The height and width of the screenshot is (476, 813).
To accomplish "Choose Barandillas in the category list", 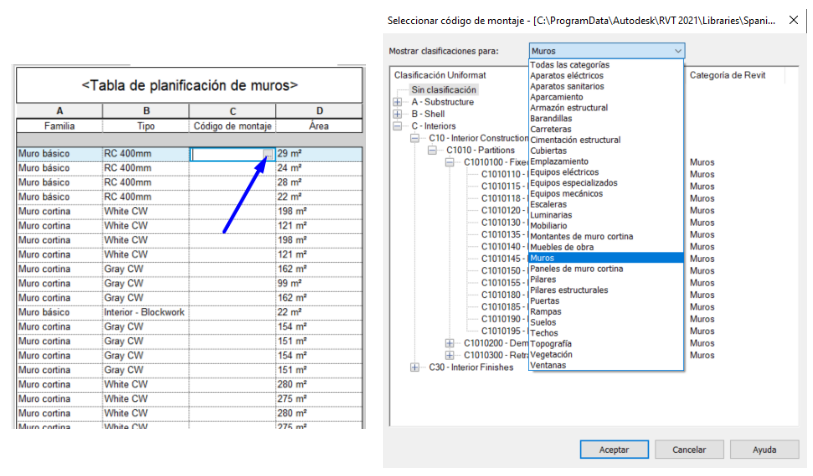I will (606, 119).
